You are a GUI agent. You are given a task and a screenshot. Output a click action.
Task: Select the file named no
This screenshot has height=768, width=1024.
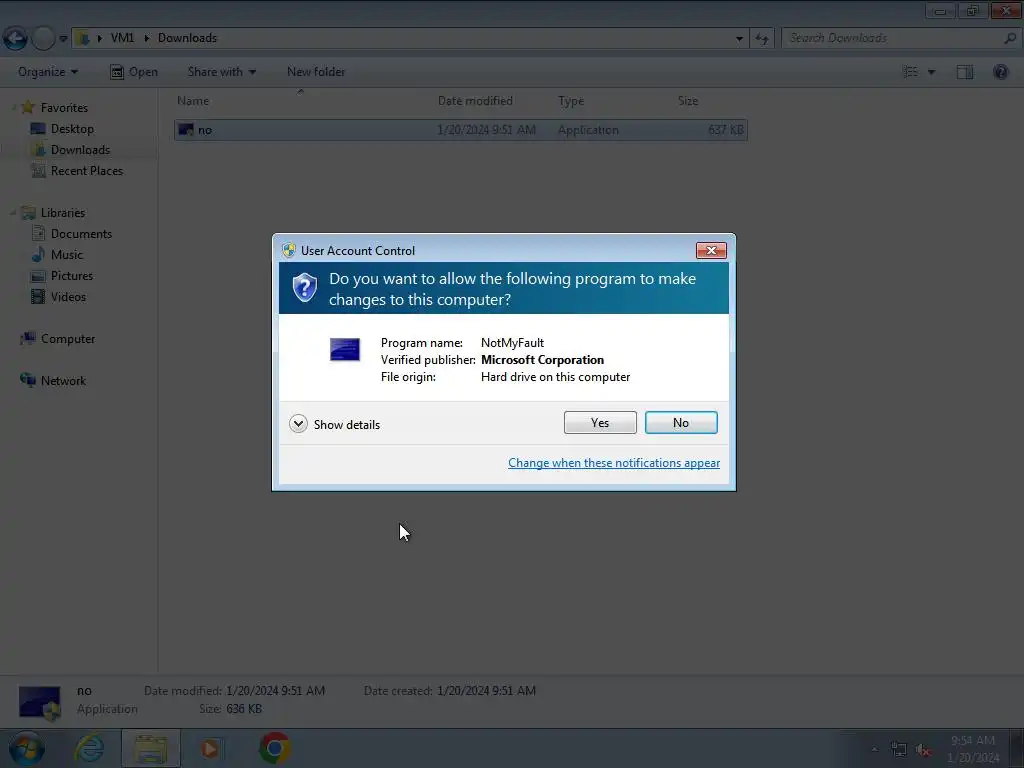point(460,130)
